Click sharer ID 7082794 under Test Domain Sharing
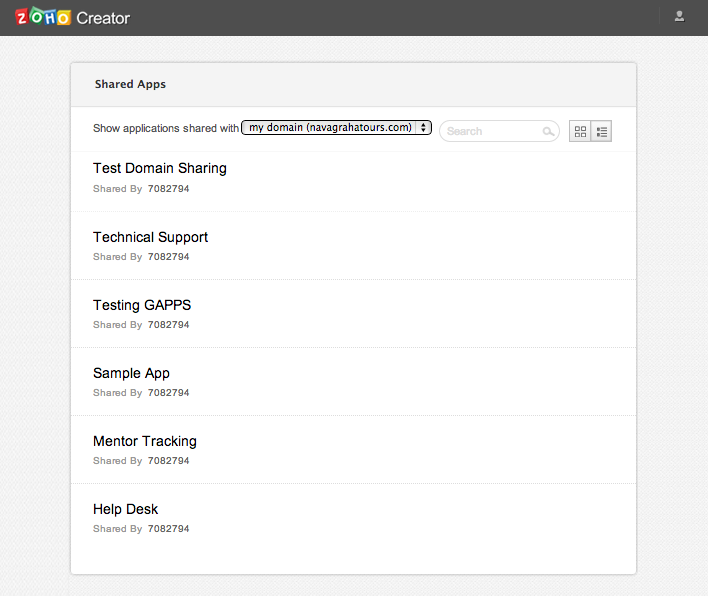The width and height of the screenshot is (708, 596). coord(168,189)
